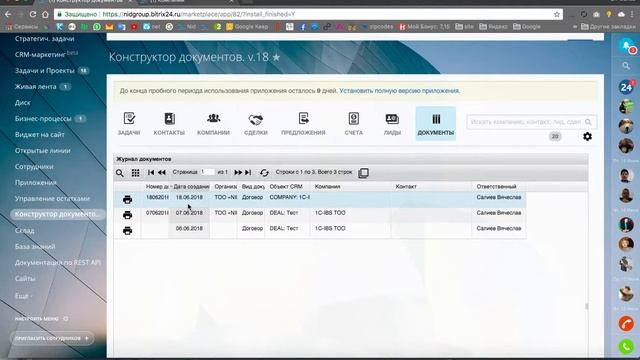The height and width of the screenshot is (360, 640).
Task: Open the Google Keep bookmark
Action: coord(247,27)
